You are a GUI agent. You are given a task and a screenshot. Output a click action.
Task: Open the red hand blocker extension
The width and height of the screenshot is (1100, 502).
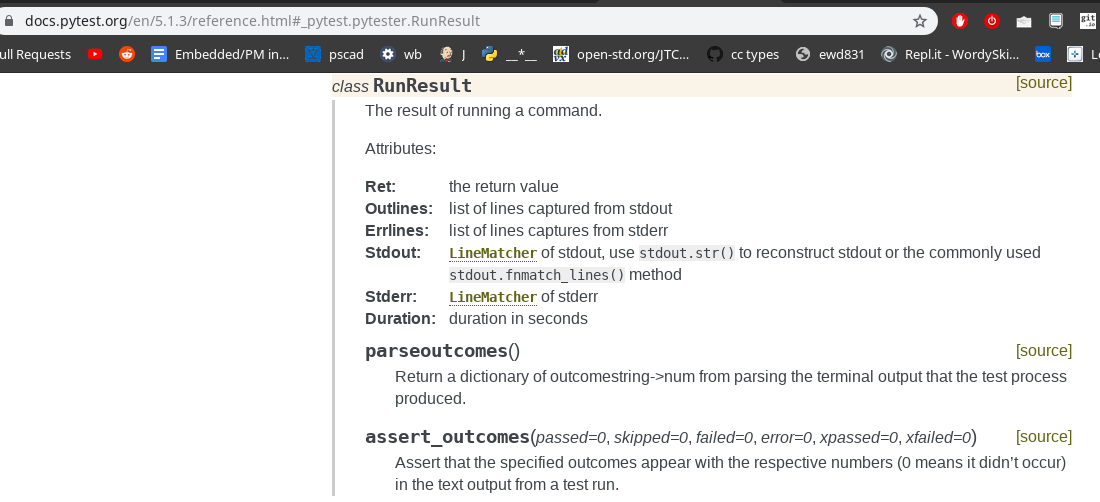pyautogui.click(x=960, y=21)
